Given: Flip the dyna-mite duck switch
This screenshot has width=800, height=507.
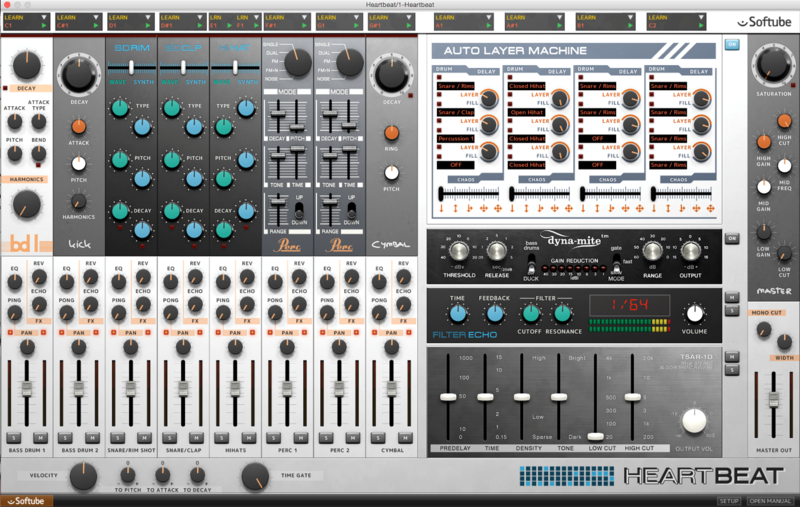Looking at the screenshot, I should [x=531, y=264].
